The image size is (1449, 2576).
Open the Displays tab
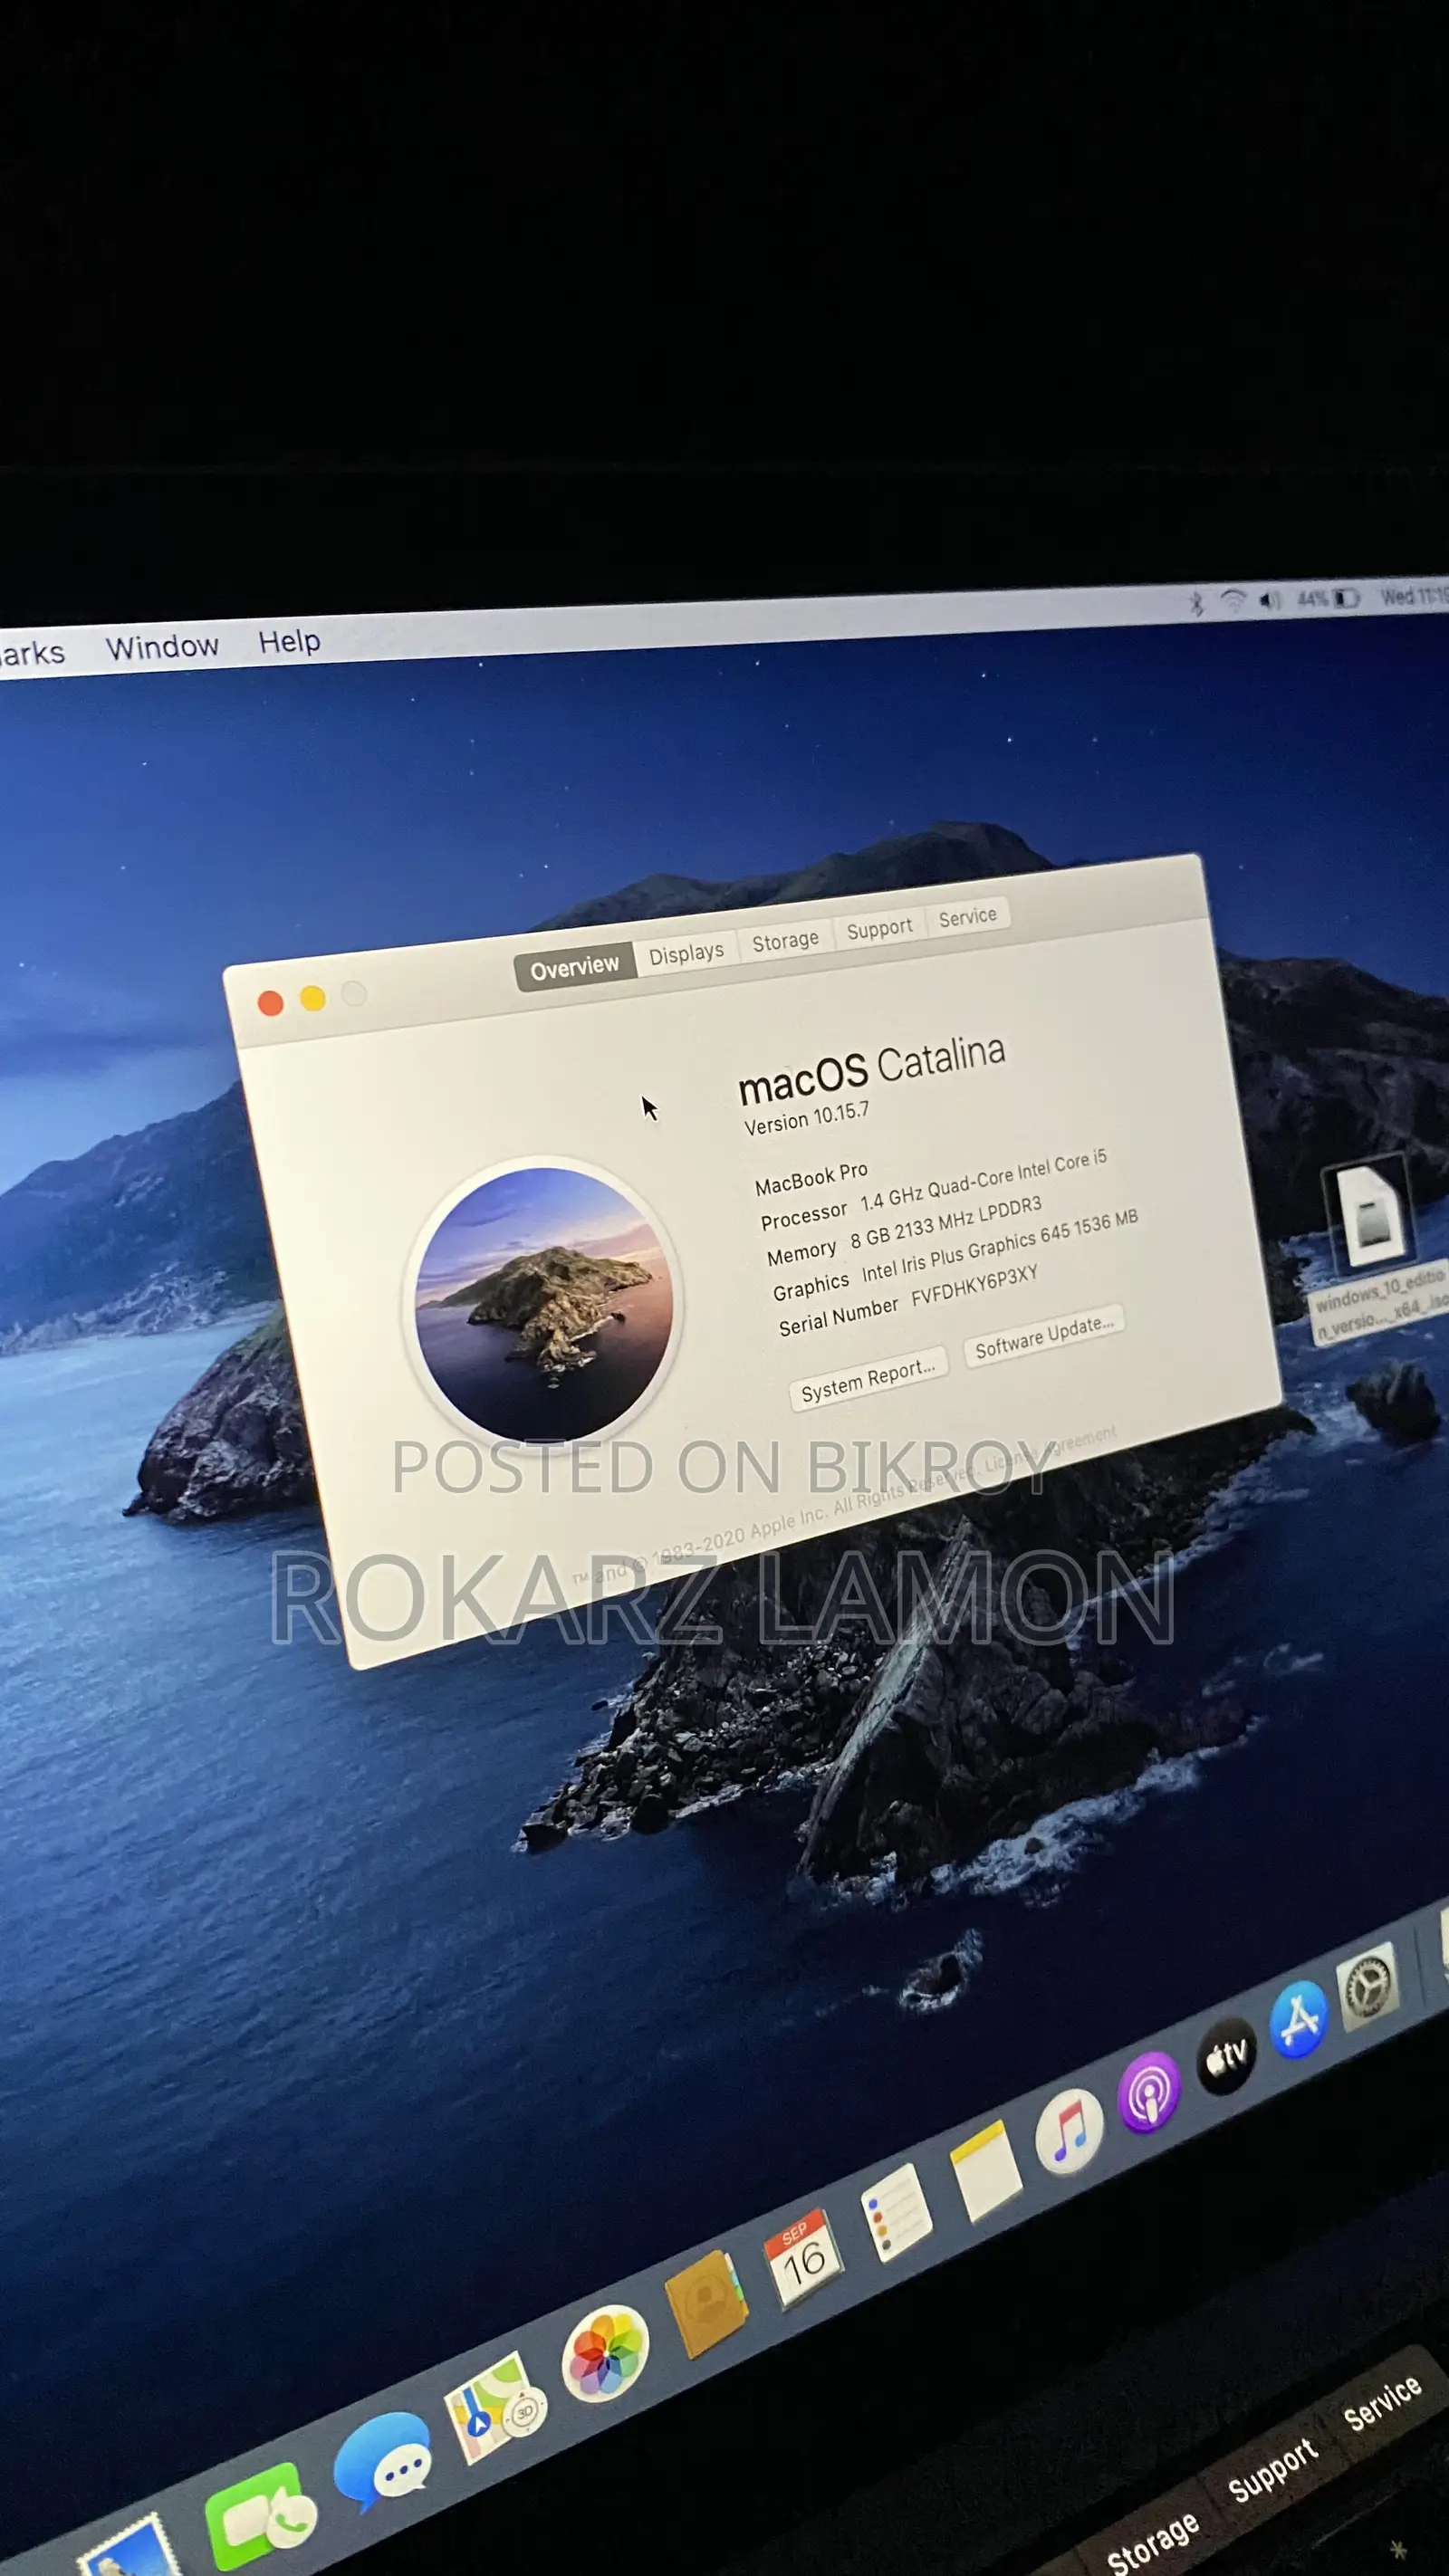(686, 953)
